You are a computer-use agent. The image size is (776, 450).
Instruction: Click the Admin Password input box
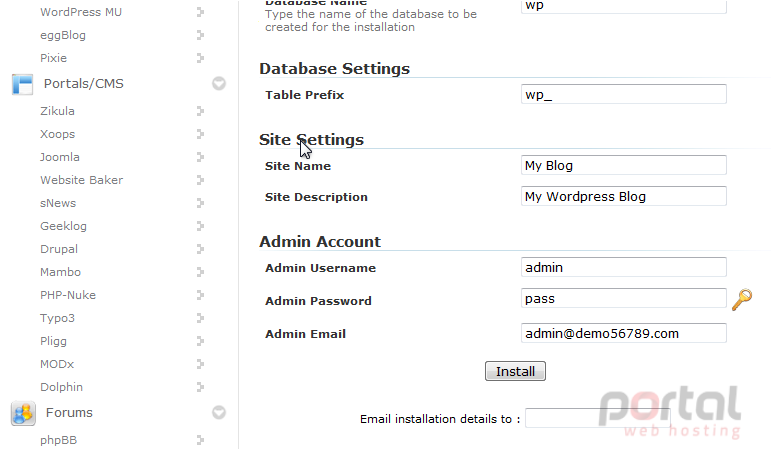point(624,298)
